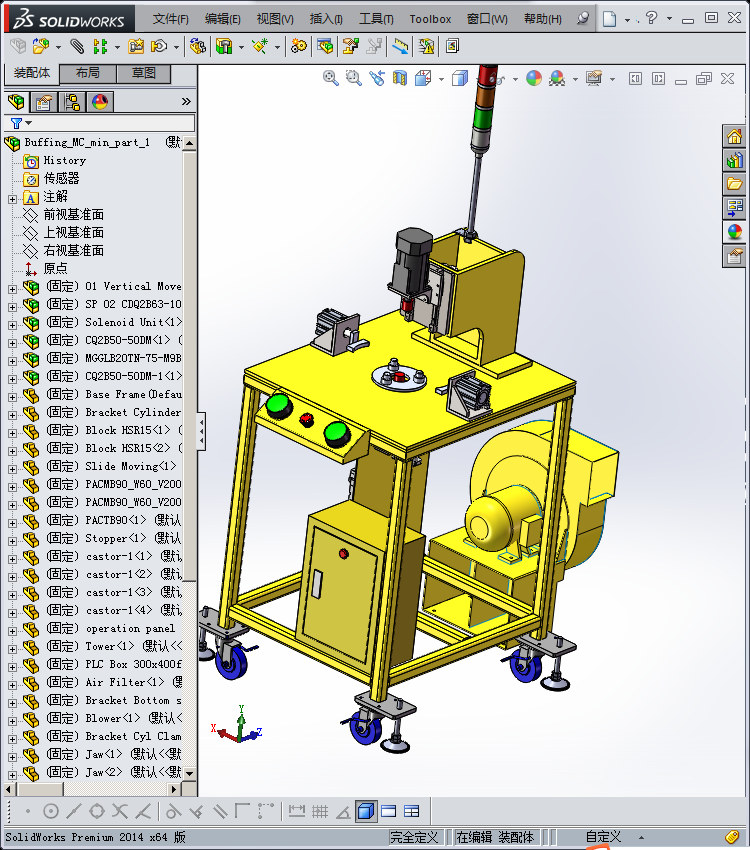Viewport: 750px width, 850px height.
Task: Select the Linear Component Pattern icon
Action: [100, 47]
